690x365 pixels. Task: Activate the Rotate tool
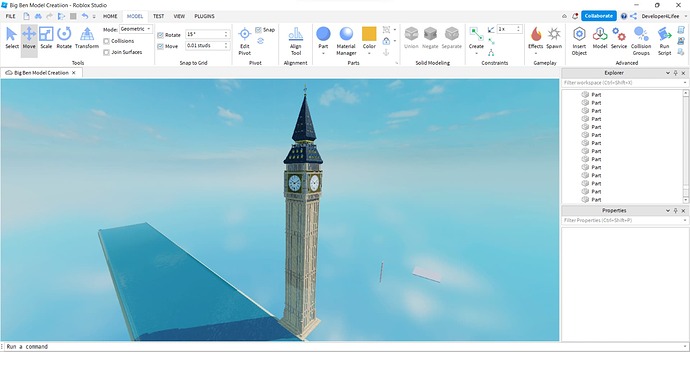click(x=64, y=38)
